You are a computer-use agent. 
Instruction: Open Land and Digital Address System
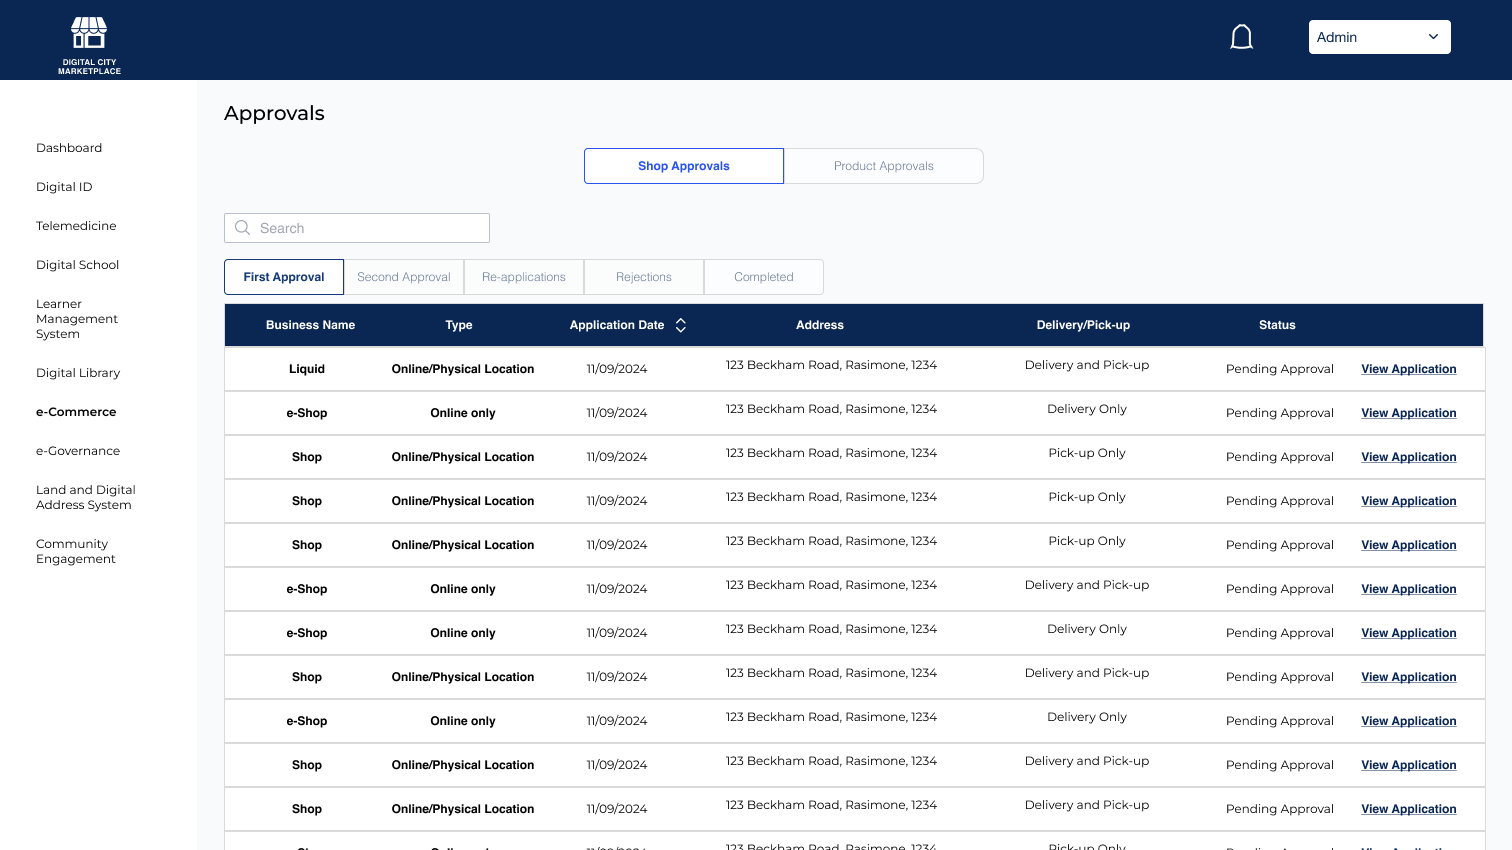pyautogui.click(x=85, y=497)
